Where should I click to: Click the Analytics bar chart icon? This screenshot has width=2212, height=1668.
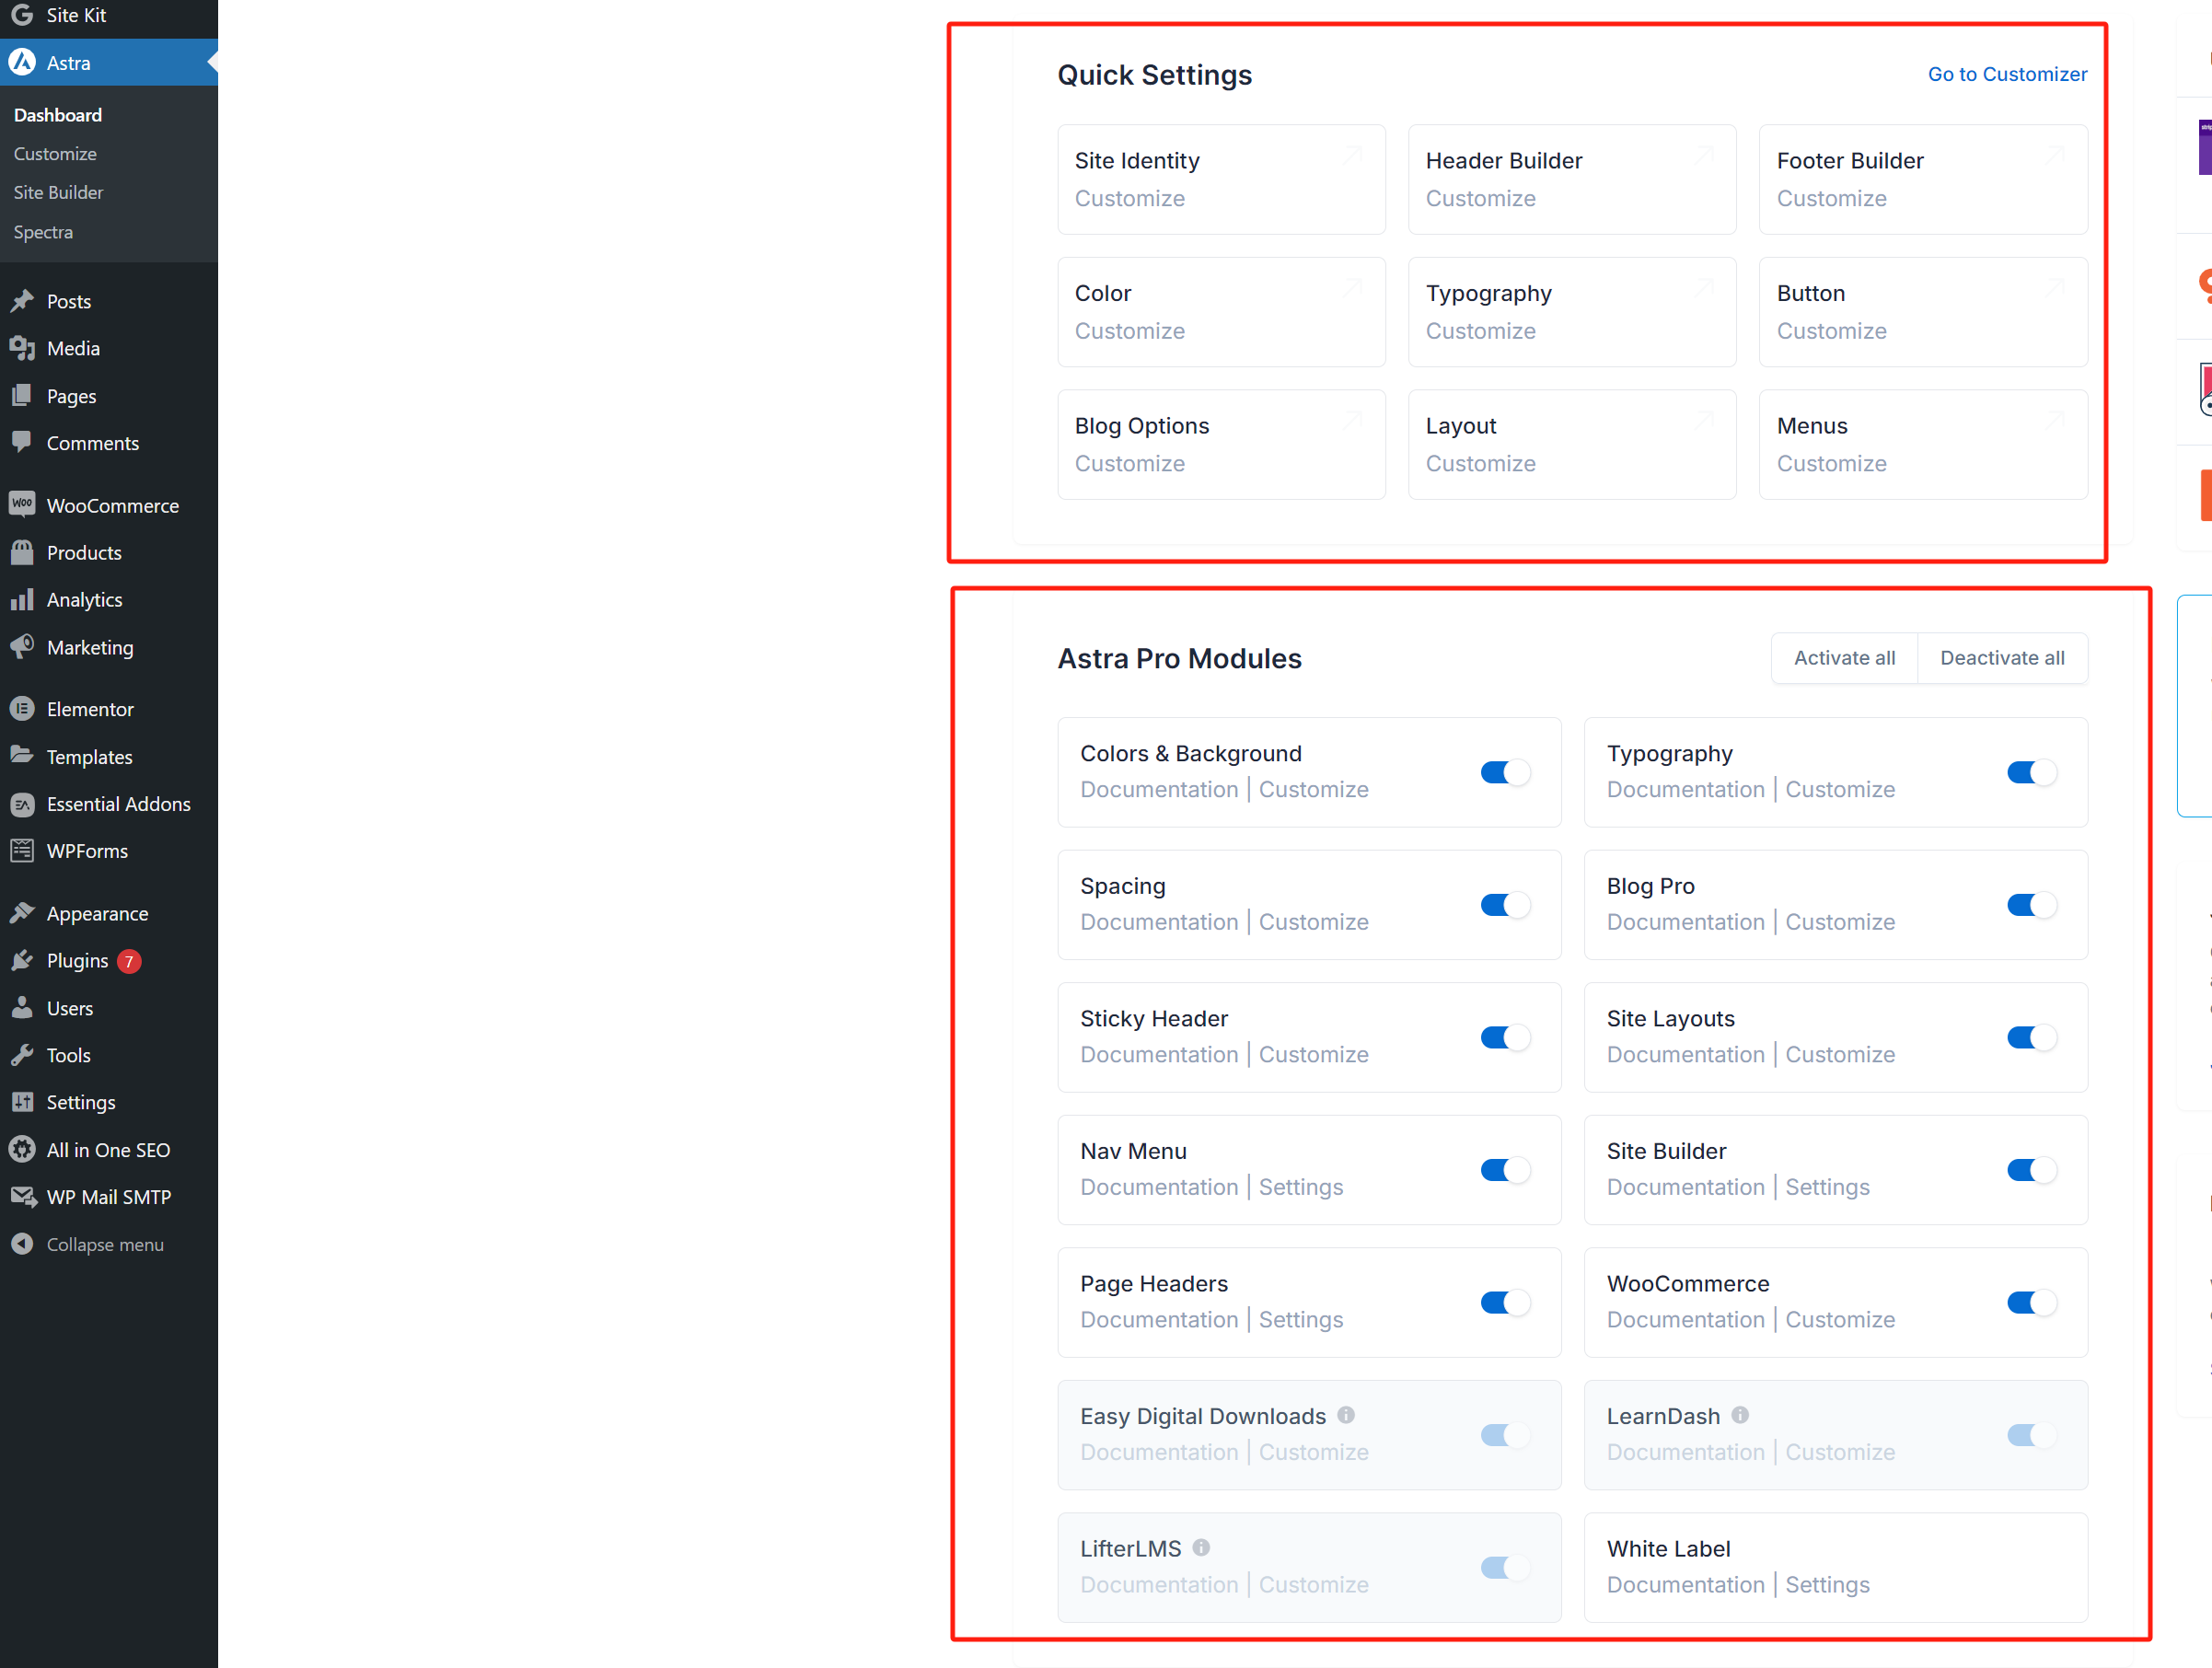[22, 599]
